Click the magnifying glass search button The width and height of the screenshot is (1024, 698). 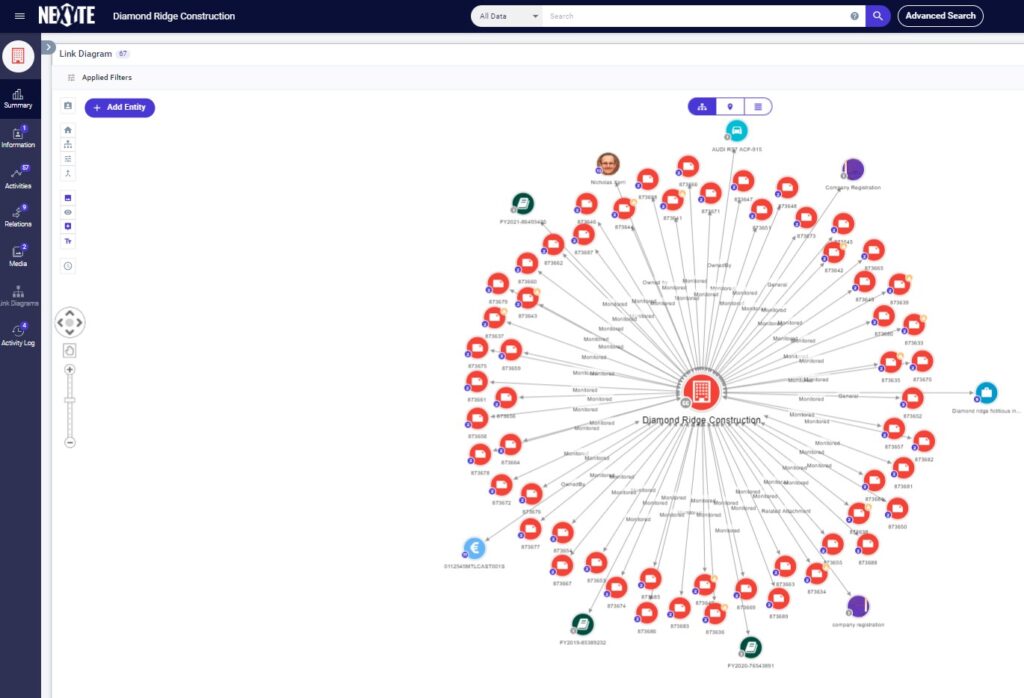pos(878,16)
